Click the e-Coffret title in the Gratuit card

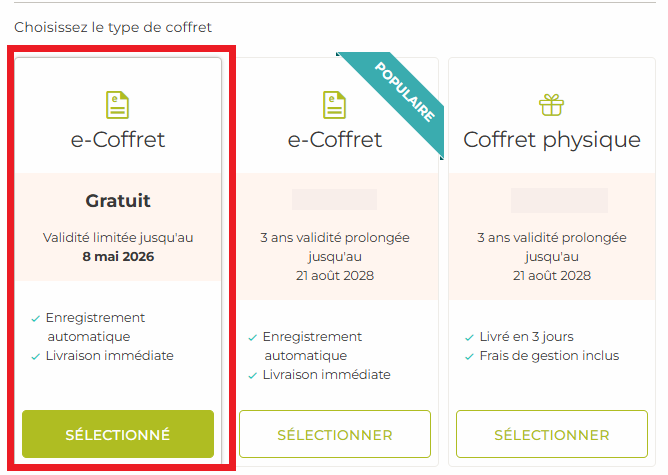tap(118, 140)
